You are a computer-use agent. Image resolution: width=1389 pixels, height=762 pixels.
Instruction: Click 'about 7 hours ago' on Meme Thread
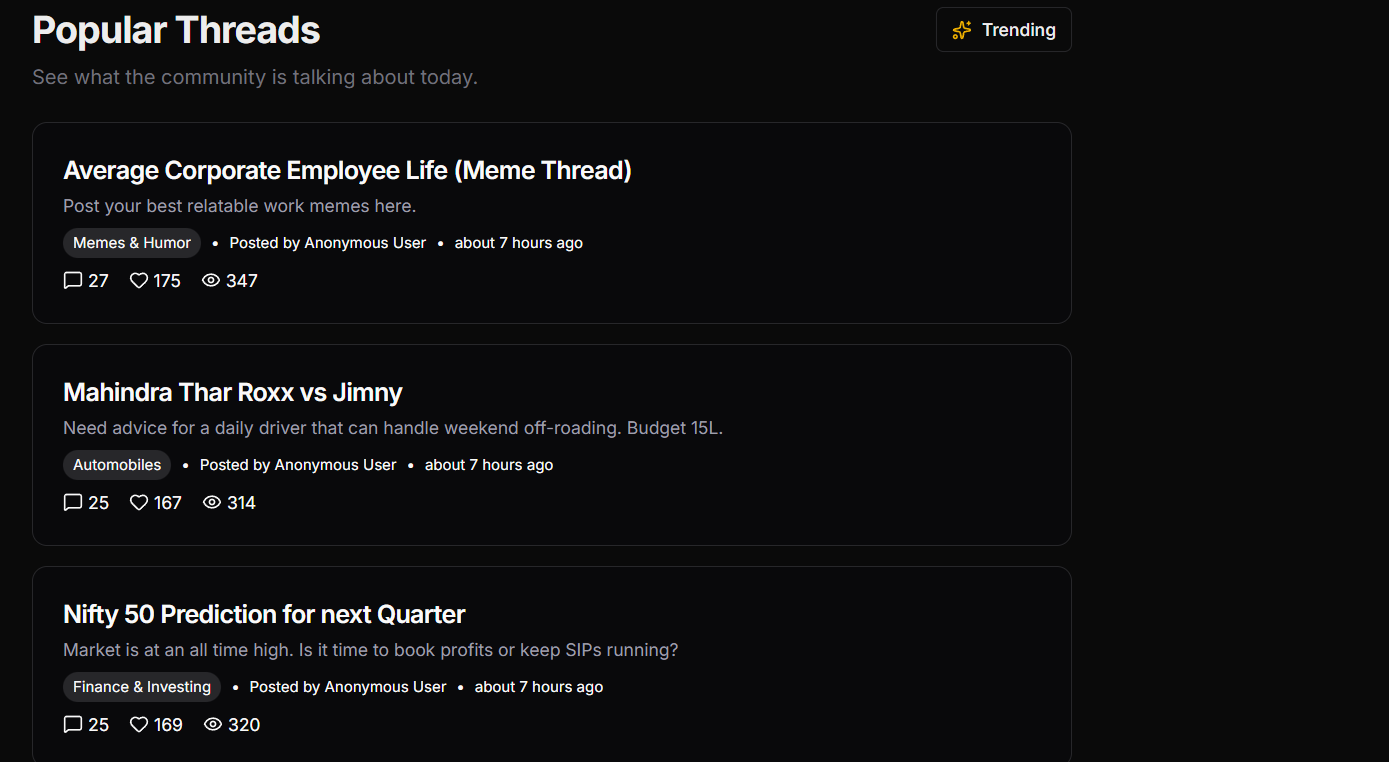tap(519, 243)
